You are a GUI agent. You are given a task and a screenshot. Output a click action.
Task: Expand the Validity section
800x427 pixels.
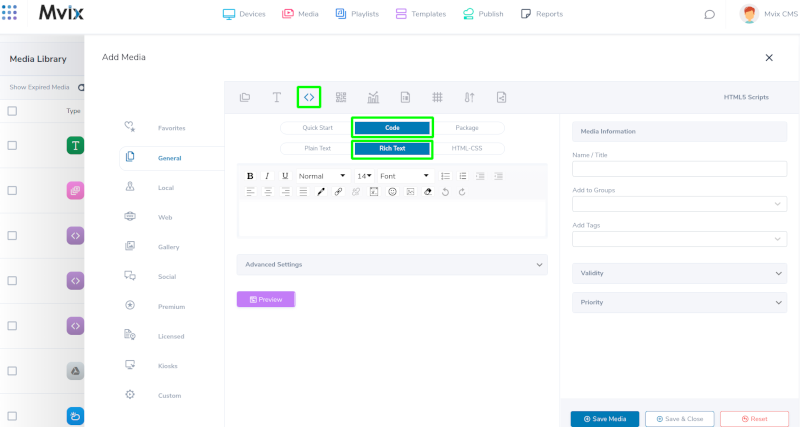(x=680, y=273)
